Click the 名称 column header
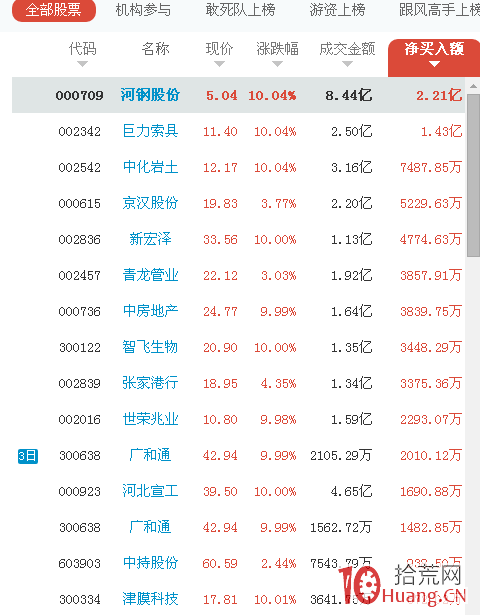 155,49
